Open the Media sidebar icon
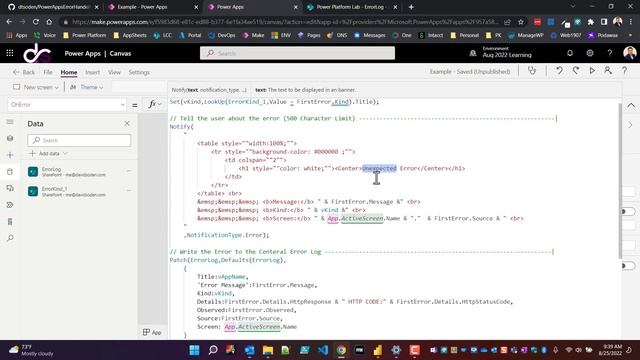The width and height of the screenshot is (640, 360). pos(10,188)
